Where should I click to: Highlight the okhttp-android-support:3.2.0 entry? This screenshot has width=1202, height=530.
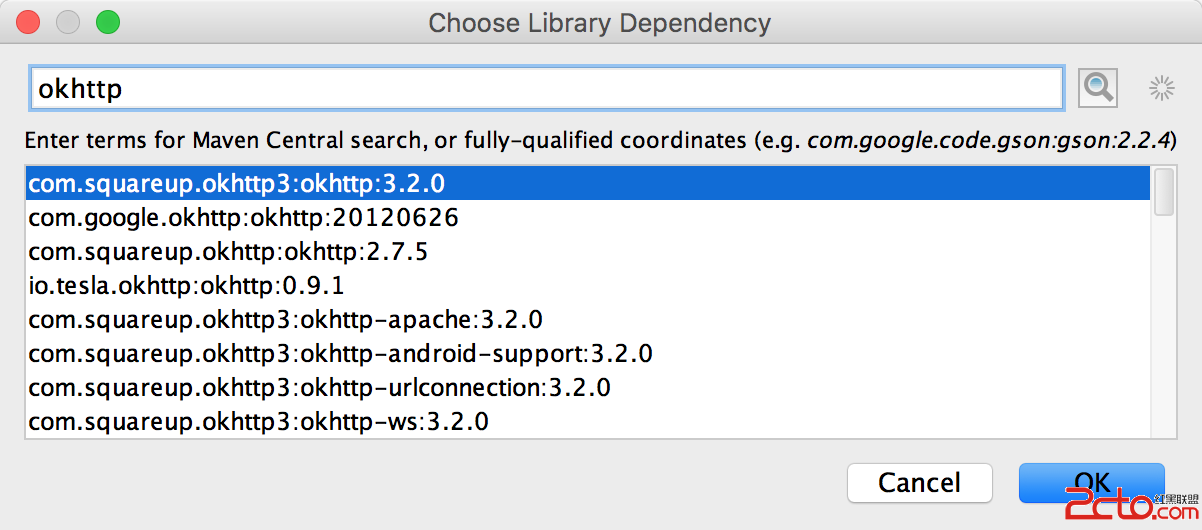pyautogui.click(x=340, y=353)
